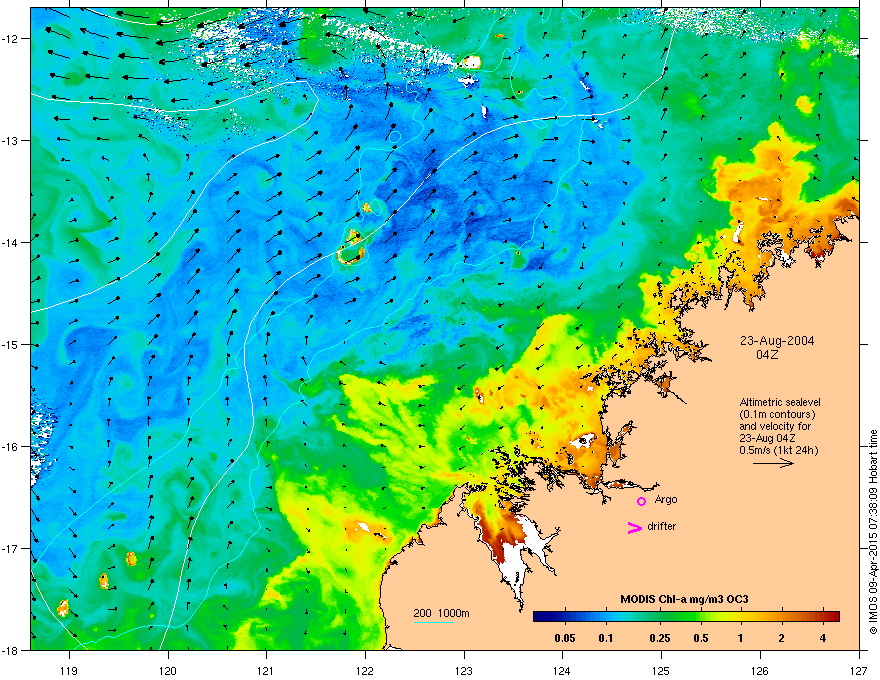Click the '200 1000m' contour legend text
This screenshot has width=880, height=680.
click(x=442, y=613)
